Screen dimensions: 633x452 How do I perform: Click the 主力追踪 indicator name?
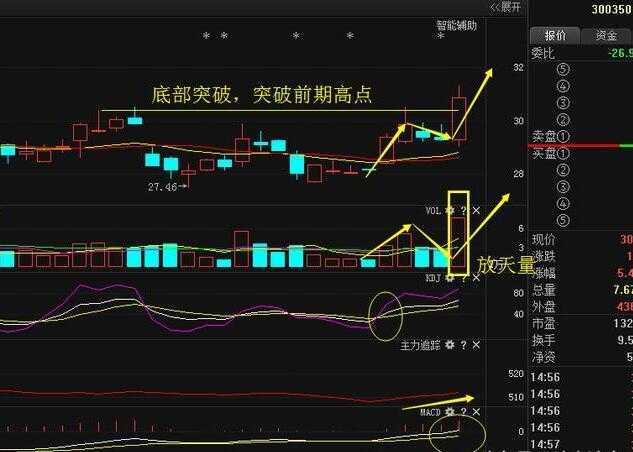pyautogui.click(x=420, y=345)
